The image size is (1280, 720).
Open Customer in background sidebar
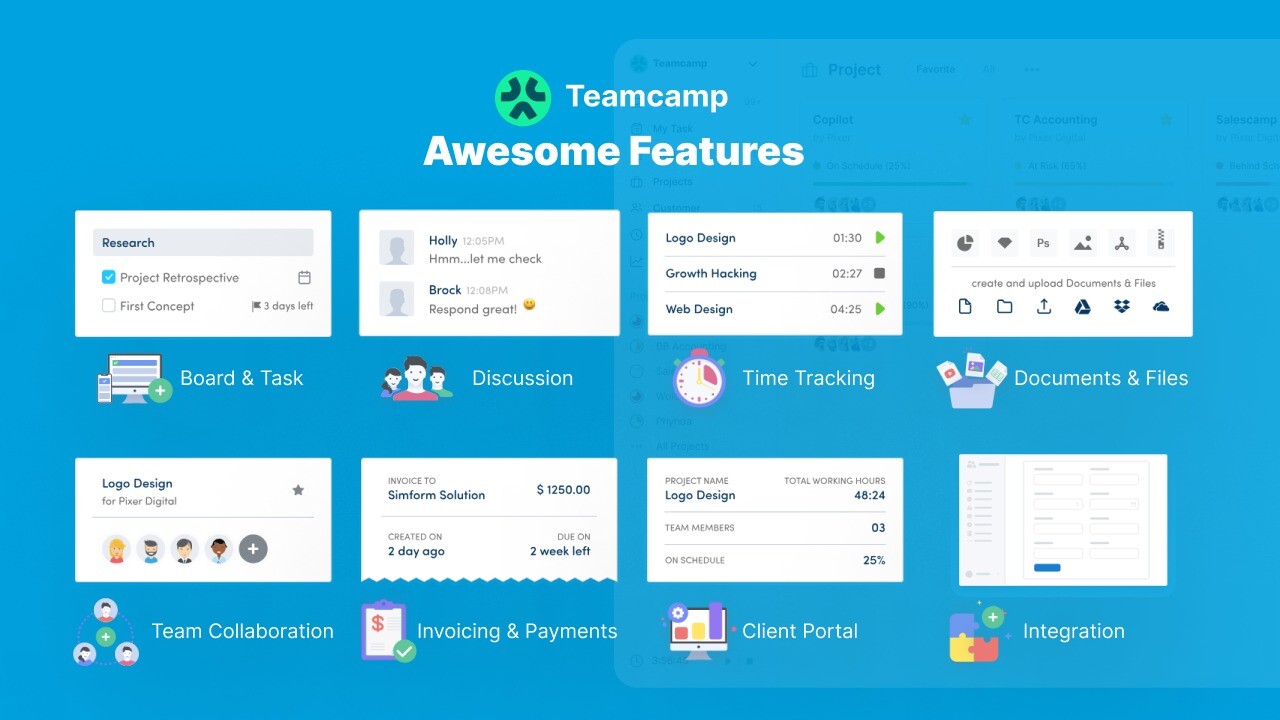(677, 208)
